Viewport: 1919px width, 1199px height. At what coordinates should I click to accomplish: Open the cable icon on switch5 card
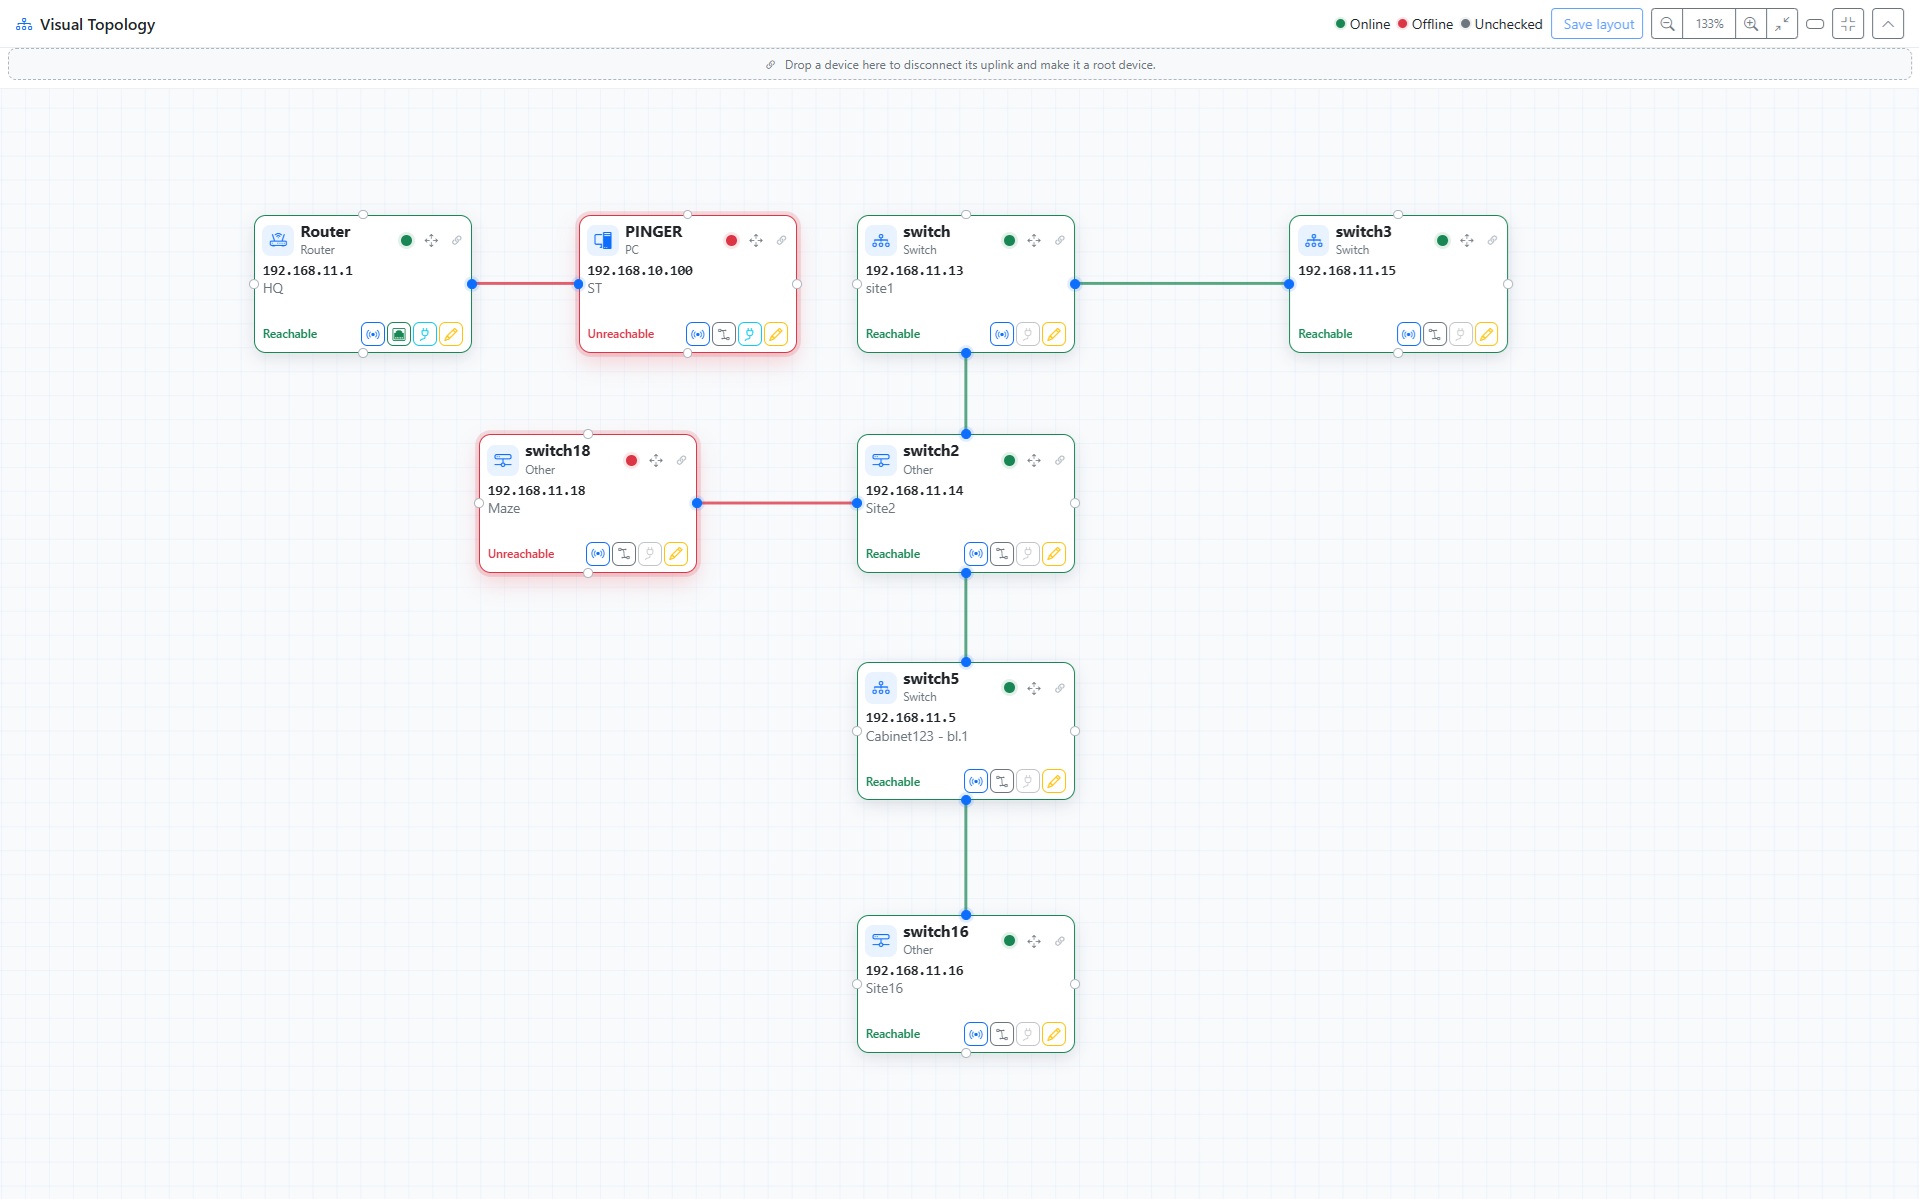(1002, 781)
